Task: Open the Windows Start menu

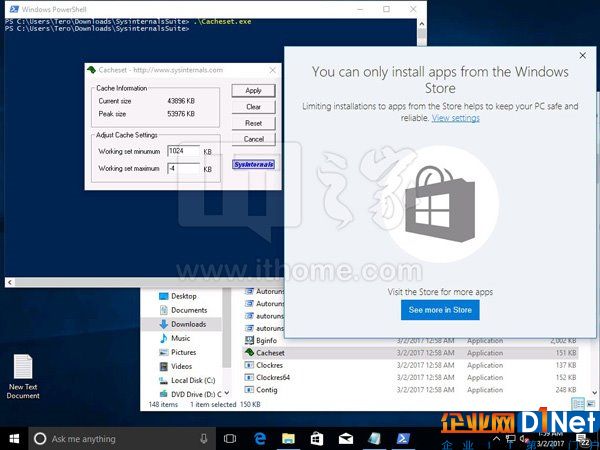Action: [x=14, y=439]
